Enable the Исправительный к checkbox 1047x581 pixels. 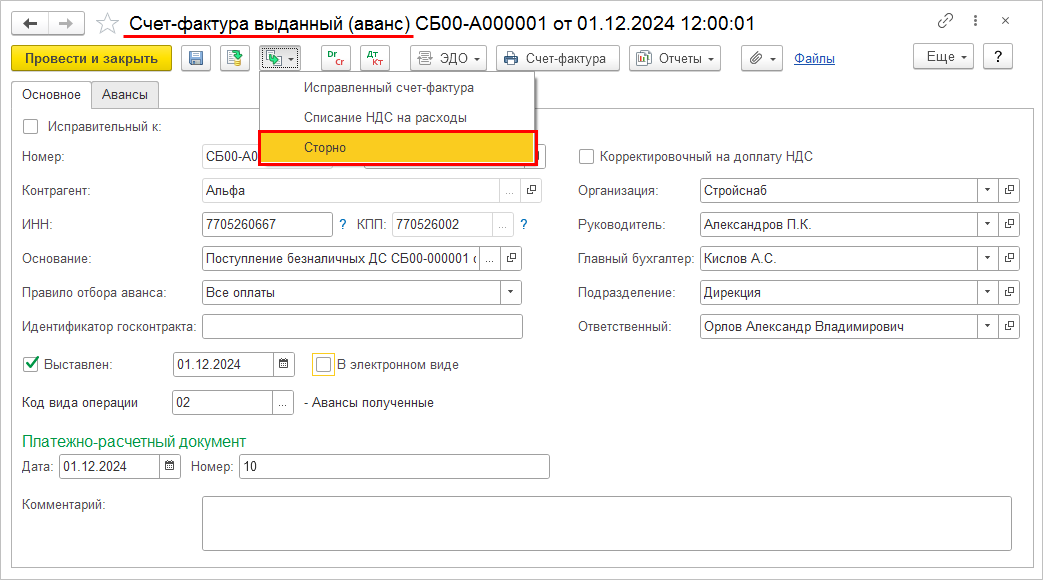[30, 126]
